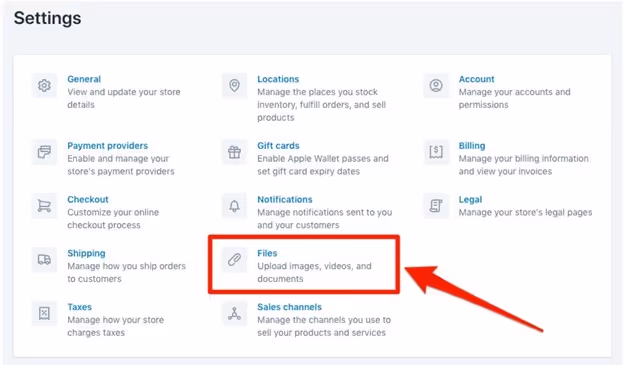Open Shipping settings link
This screenshot has height=365, width=624.
(86, 253)
